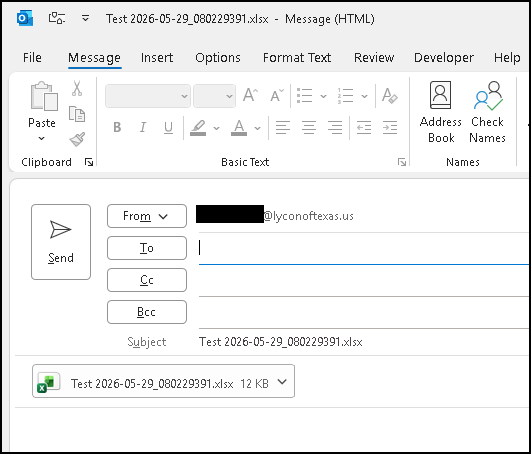Click the Center align icon

[309, 128]
